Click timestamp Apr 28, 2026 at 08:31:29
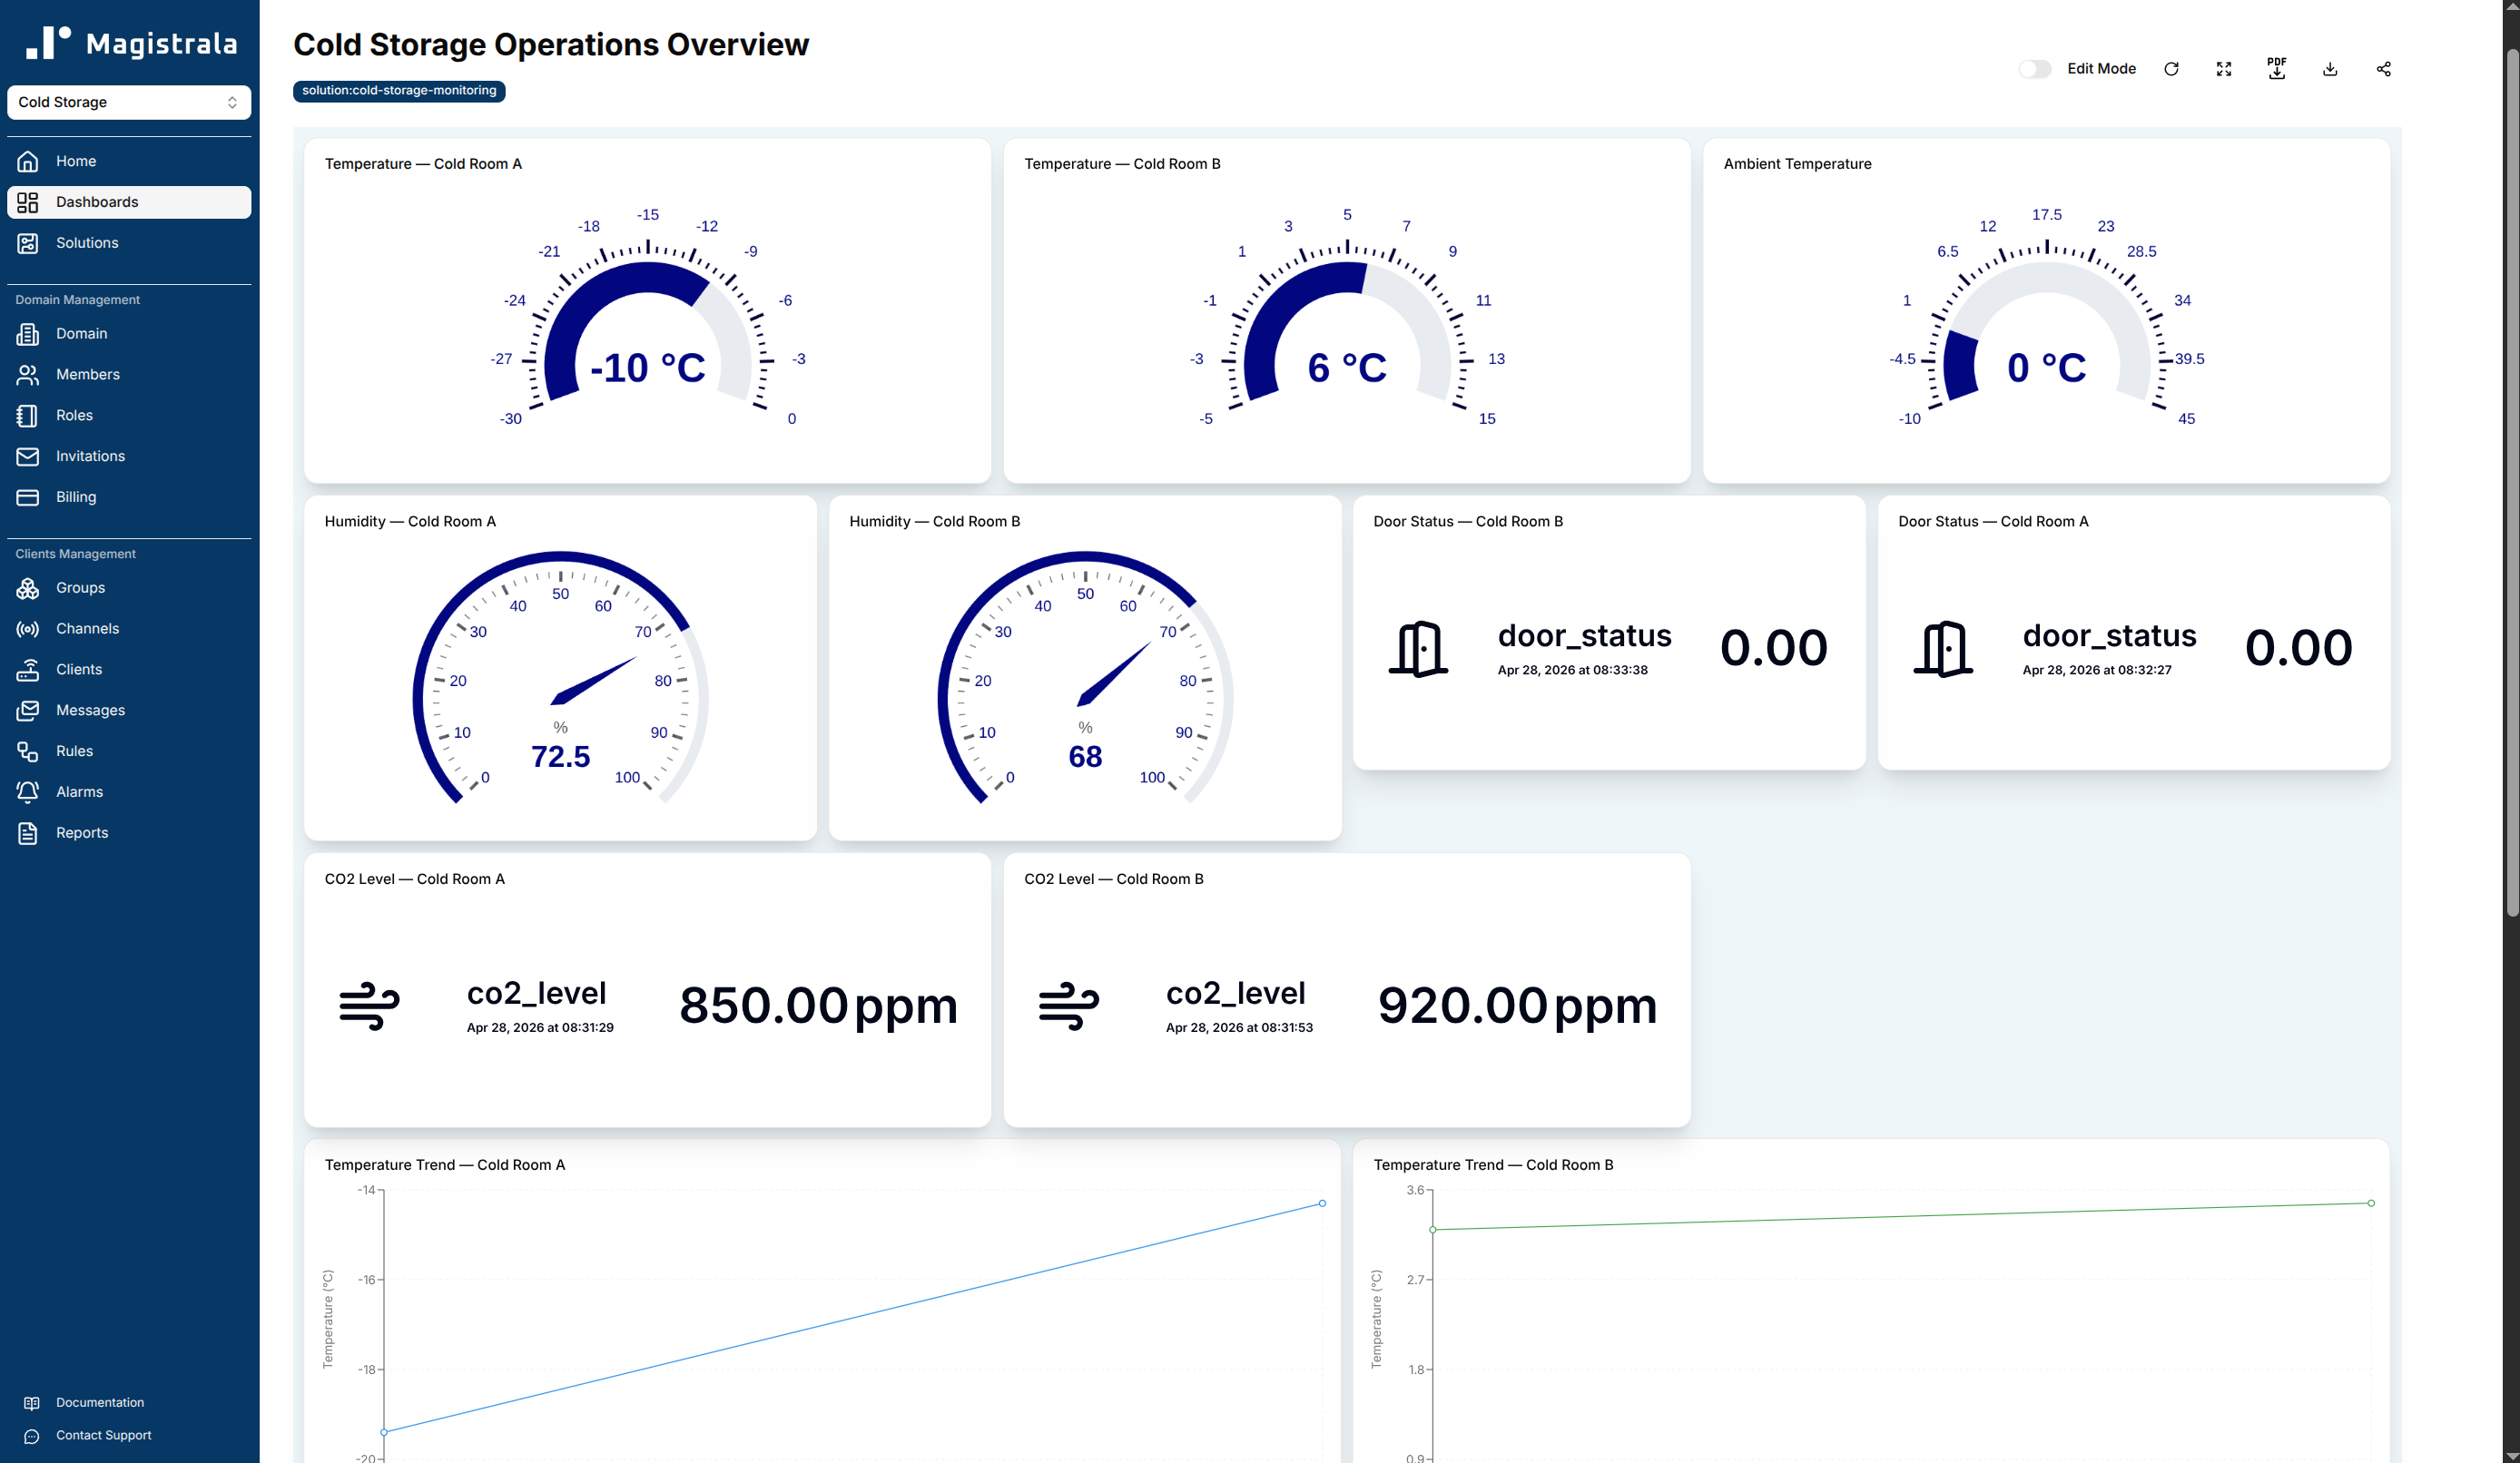 (x=540, y=1027)
